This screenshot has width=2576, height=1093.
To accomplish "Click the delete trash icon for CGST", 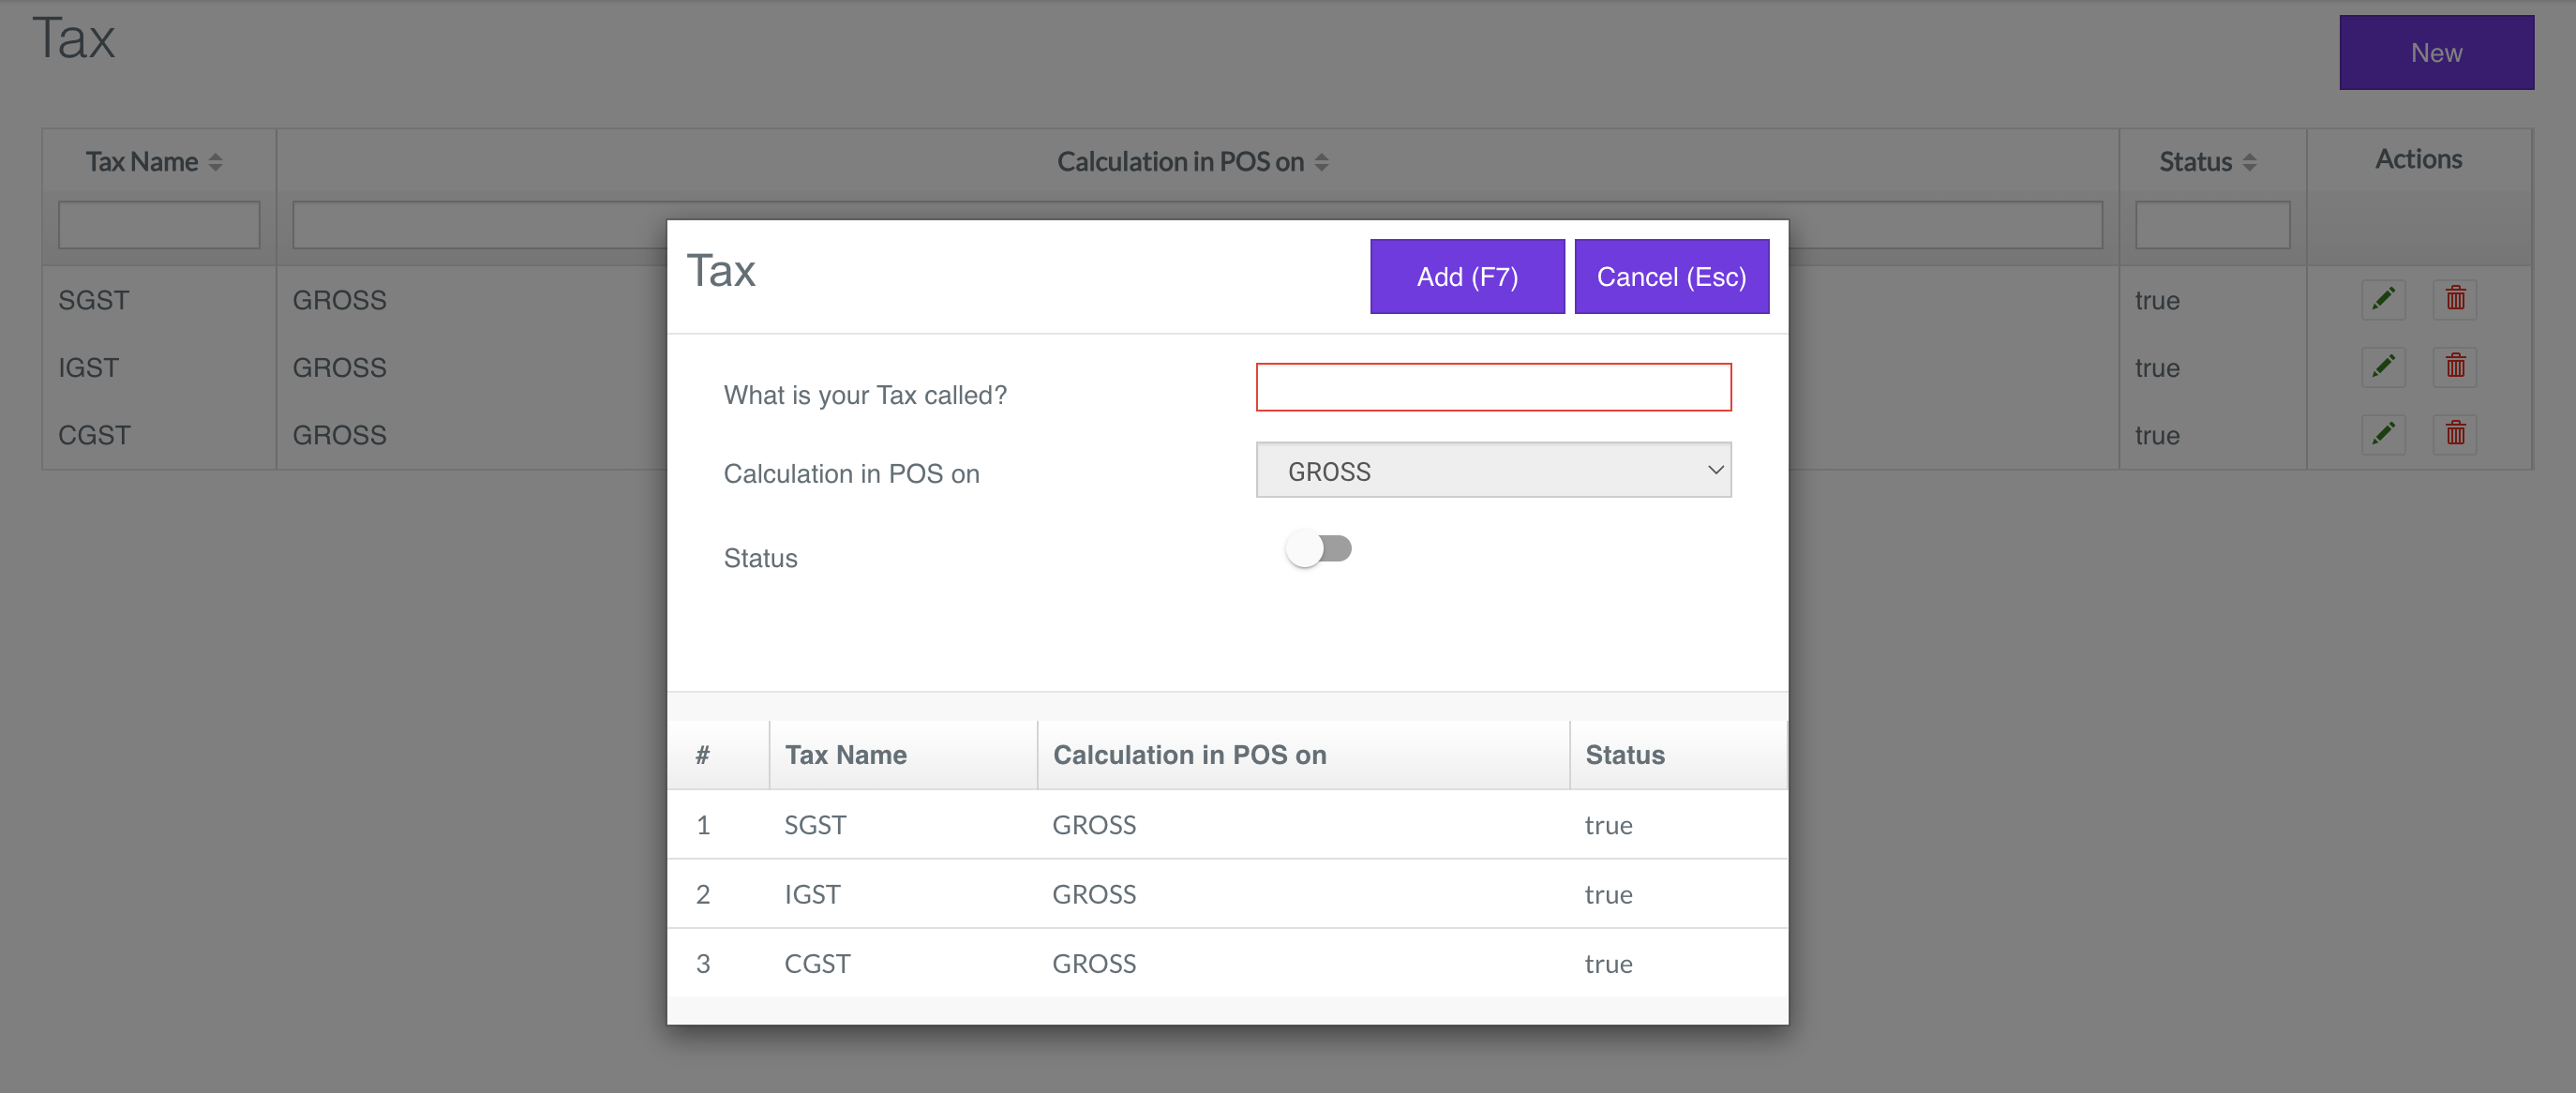I will [x=2455, y=434].
